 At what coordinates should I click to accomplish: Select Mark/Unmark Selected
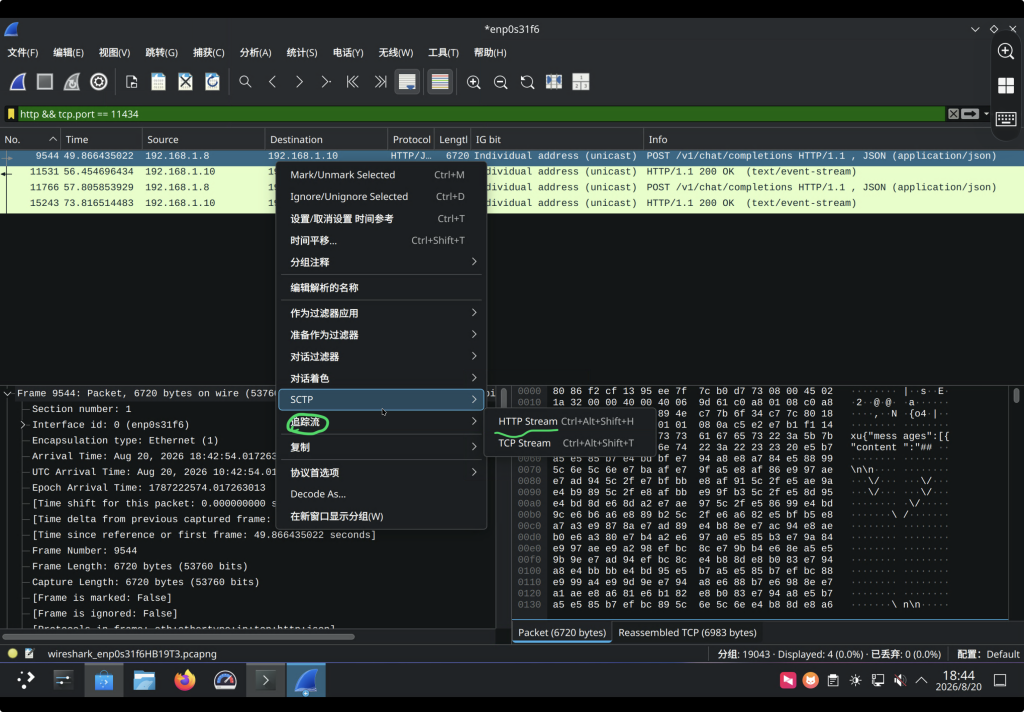pyautogui.click(x=382, y=174)
